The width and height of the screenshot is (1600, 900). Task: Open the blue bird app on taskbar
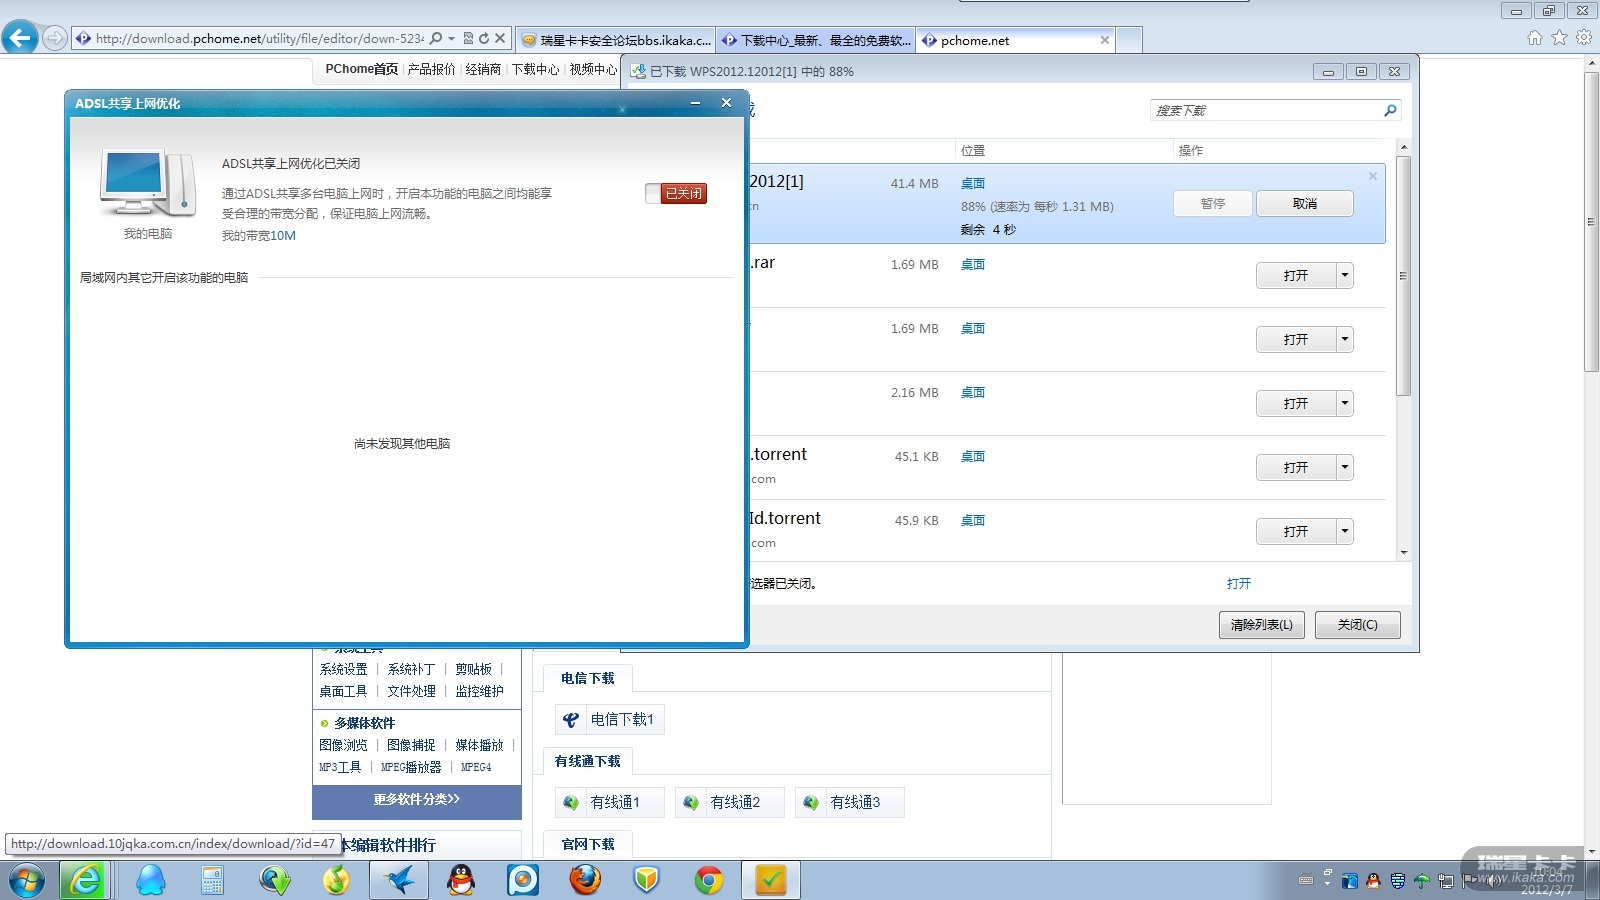tap(399, 880)
